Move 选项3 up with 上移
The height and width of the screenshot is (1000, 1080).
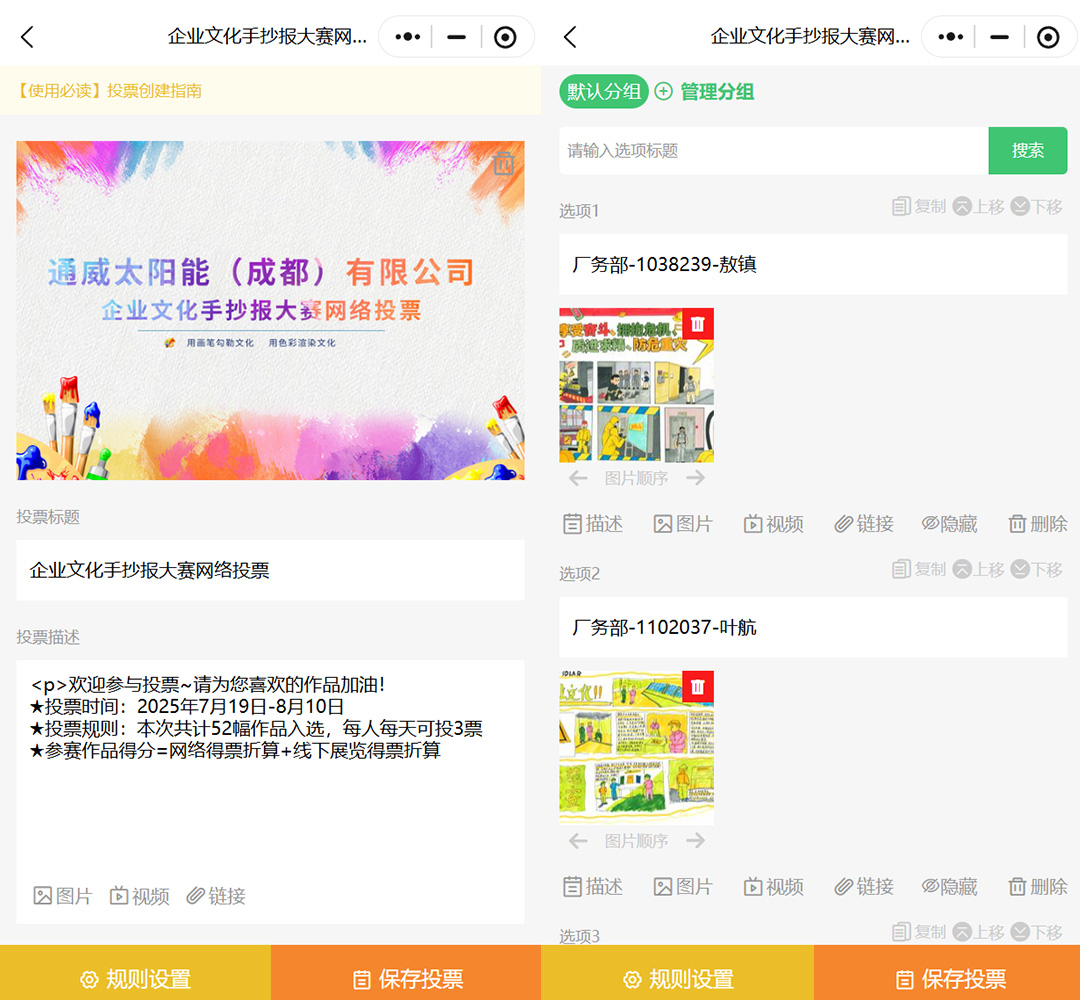pyautogui.click(x=978, y=933)
